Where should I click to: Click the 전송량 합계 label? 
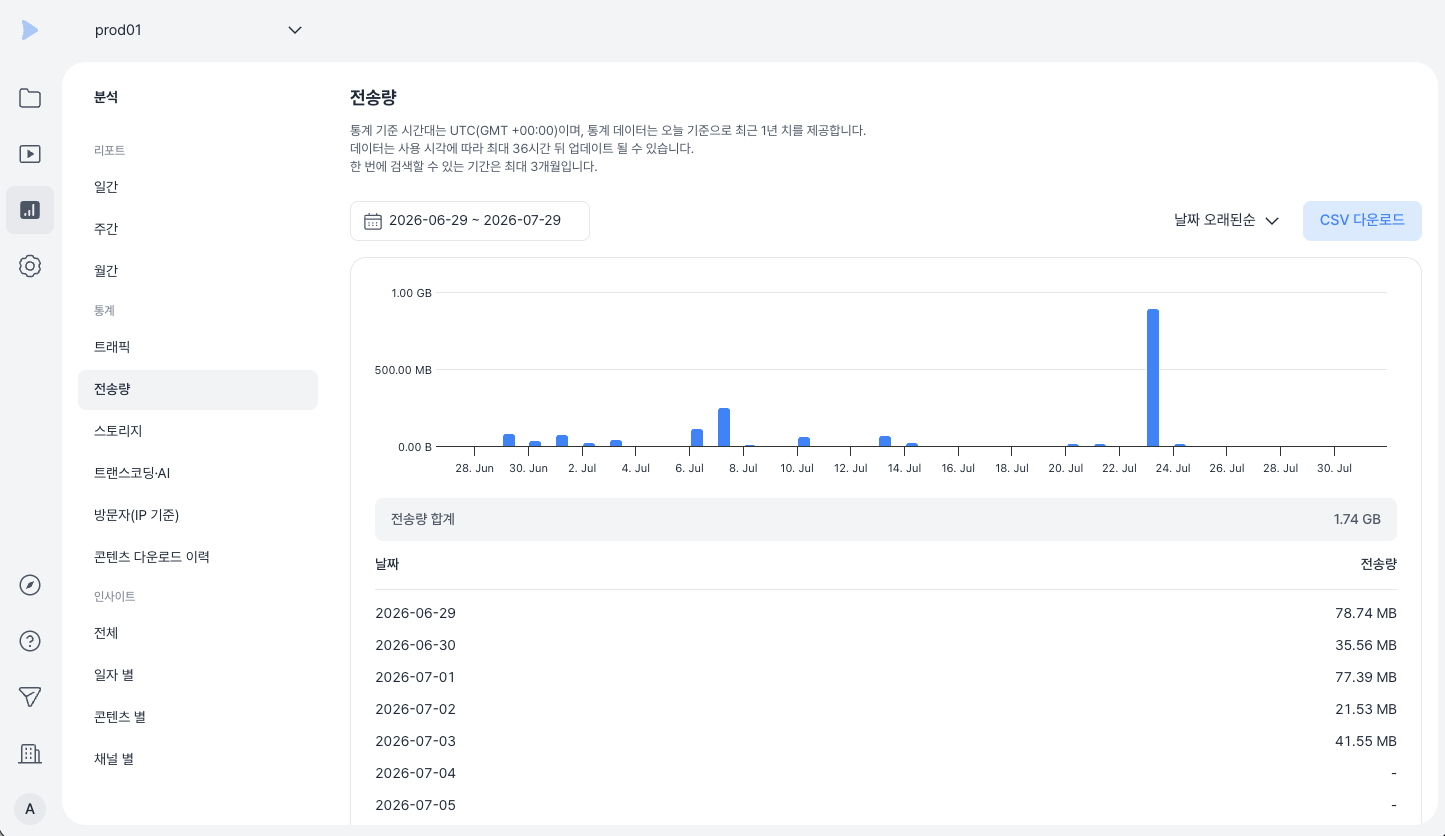point(423,520)
